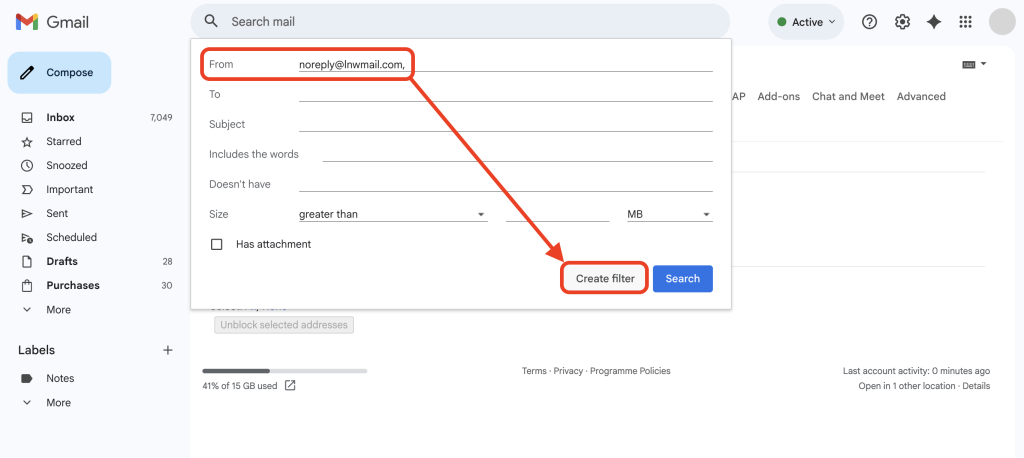Switch to the Advanced settings tab
Viewport: 1024px width, 458px height.
click(x=921, y=96)
